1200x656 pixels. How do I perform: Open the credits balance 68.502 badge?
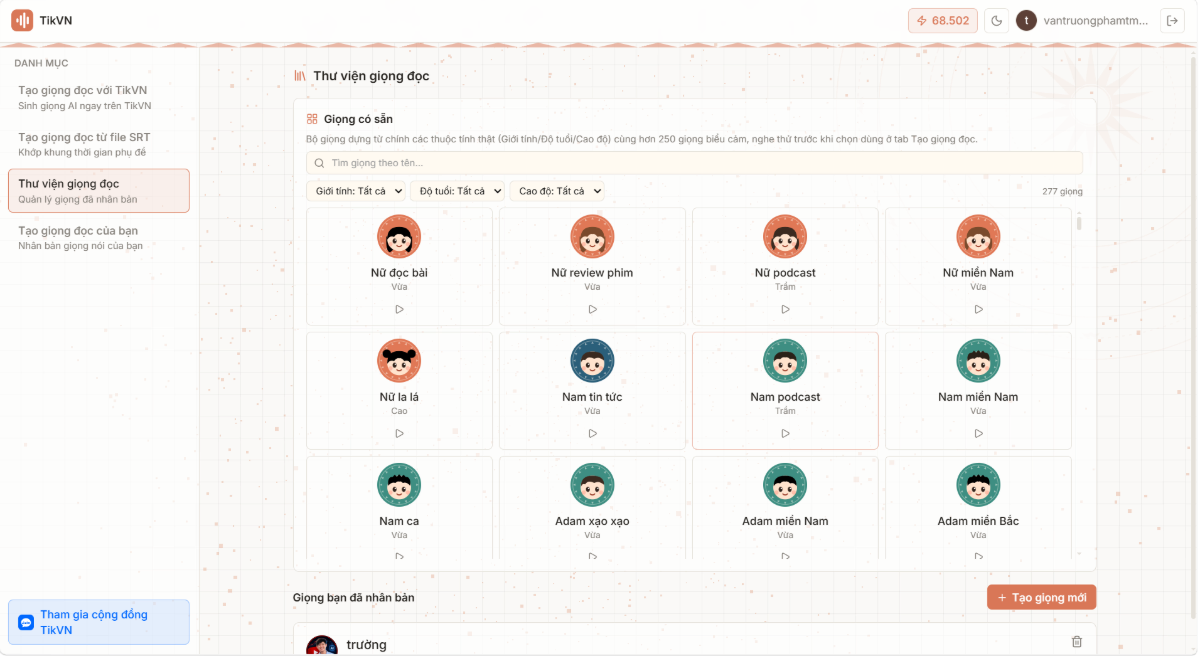tap(942, 20)
